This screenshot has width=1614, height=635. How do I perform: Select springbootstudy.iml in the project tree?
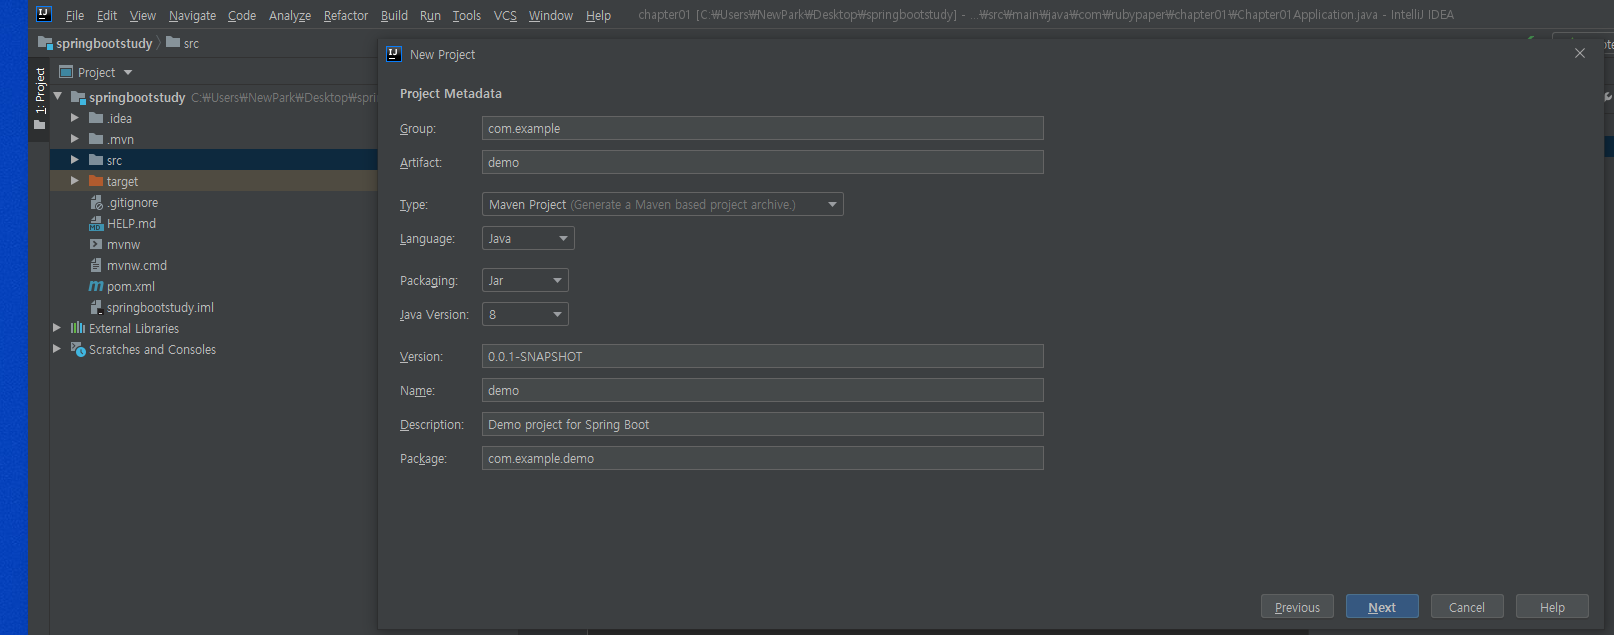(x=160, y=307)
